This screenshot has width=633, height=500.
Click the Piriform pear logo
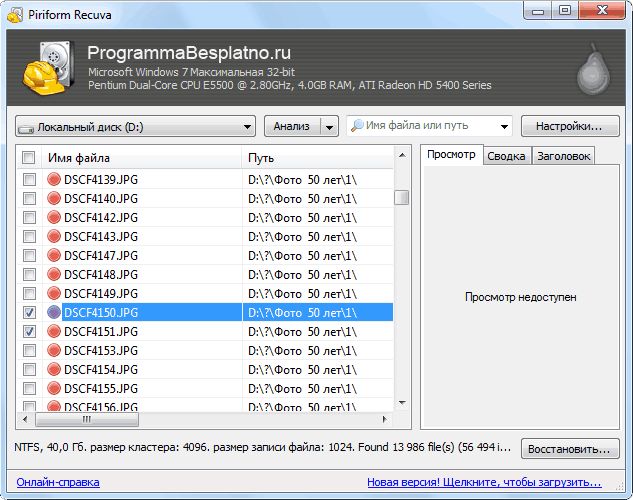[593, 69]
